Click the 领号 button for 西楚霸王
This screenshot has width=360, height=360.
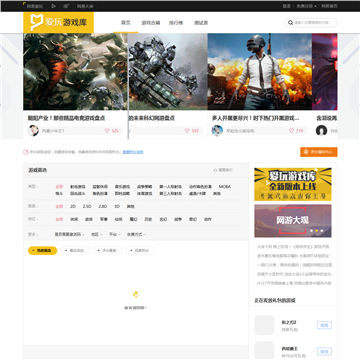324,351
